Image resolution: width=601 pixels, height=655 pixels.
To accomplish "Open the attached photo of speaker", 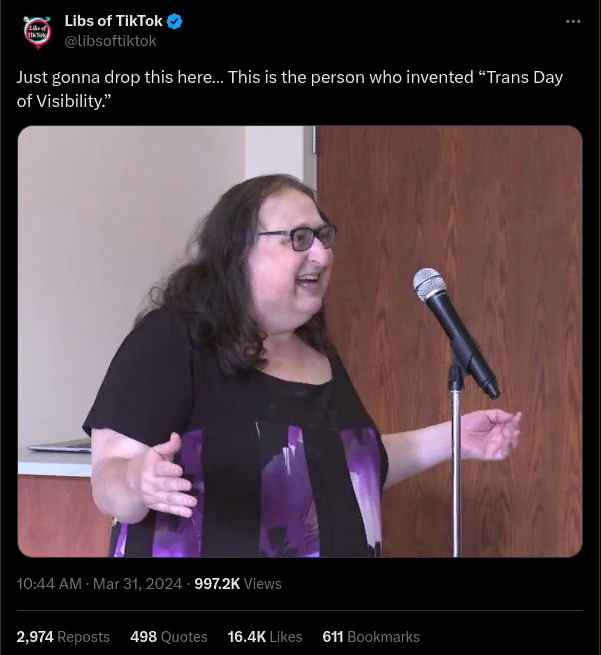I will [300, 341].
